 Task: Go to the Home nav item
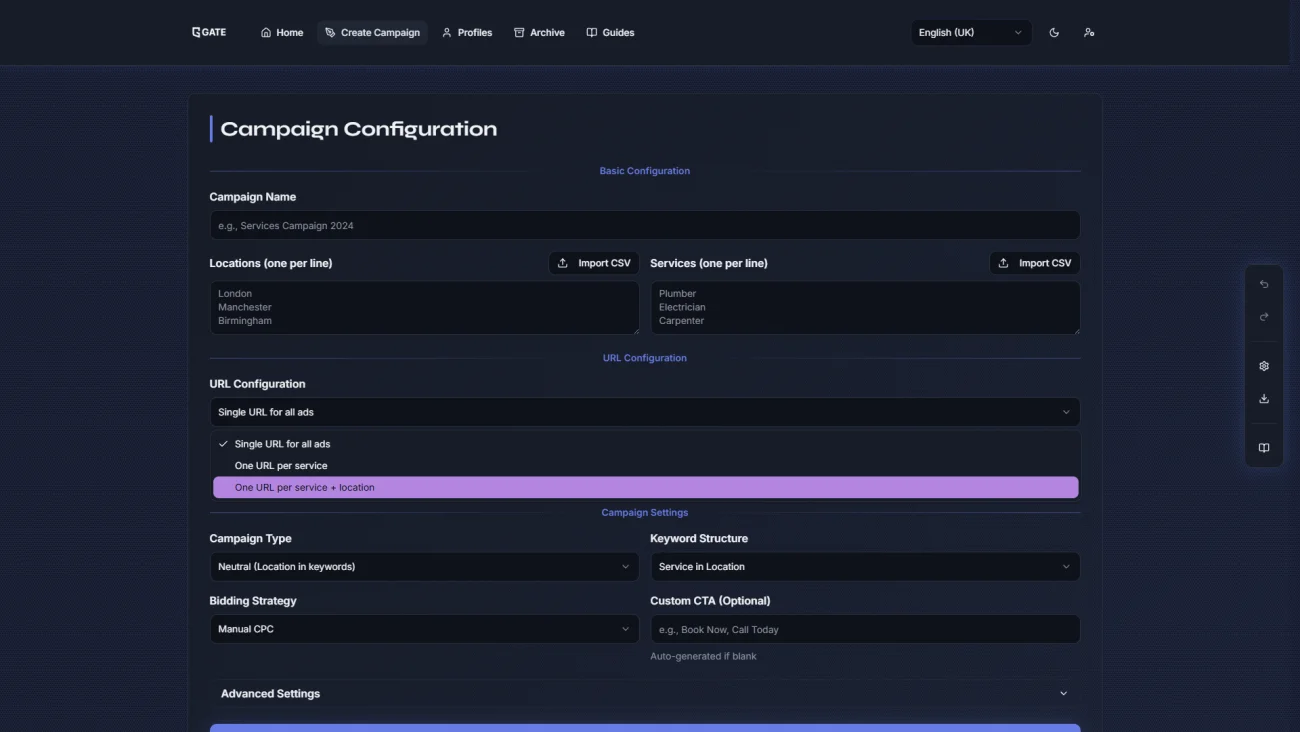tap(281, 33)
